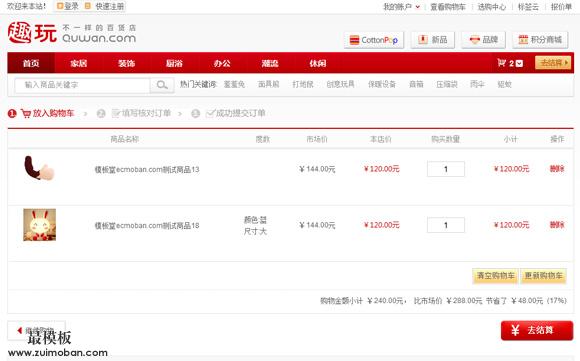This screenshot has width=580, height=361.
Task: Open 选购中心 link
Action: coord(492,7)
